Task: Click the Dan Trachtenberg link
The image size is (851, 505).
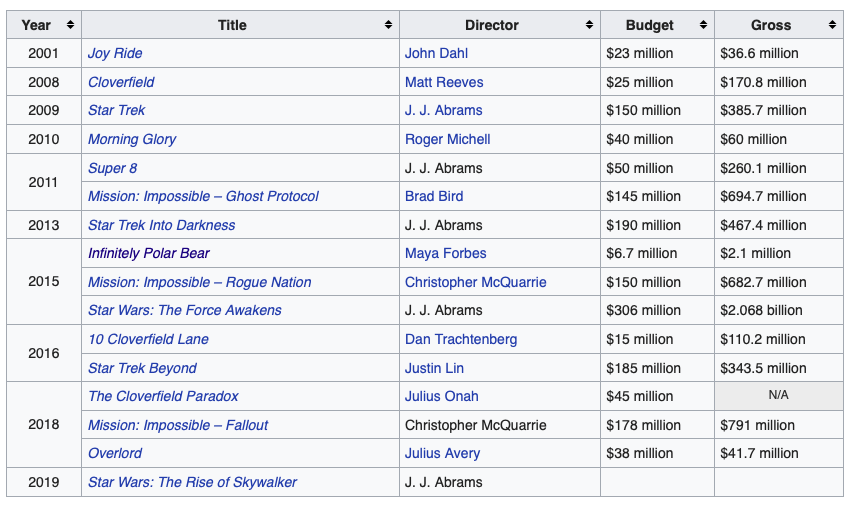Action: 461,339
